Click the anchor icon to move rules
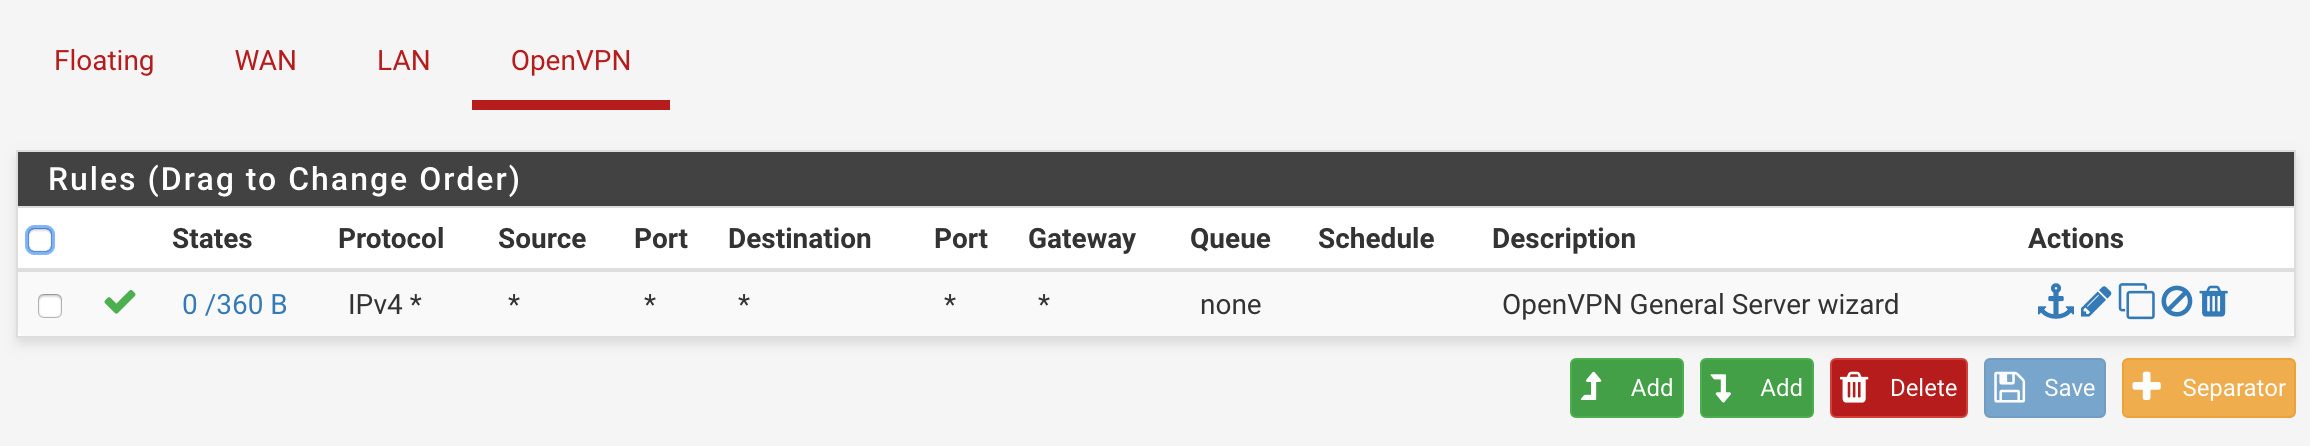The image size is (2310, 446). 2055,302
